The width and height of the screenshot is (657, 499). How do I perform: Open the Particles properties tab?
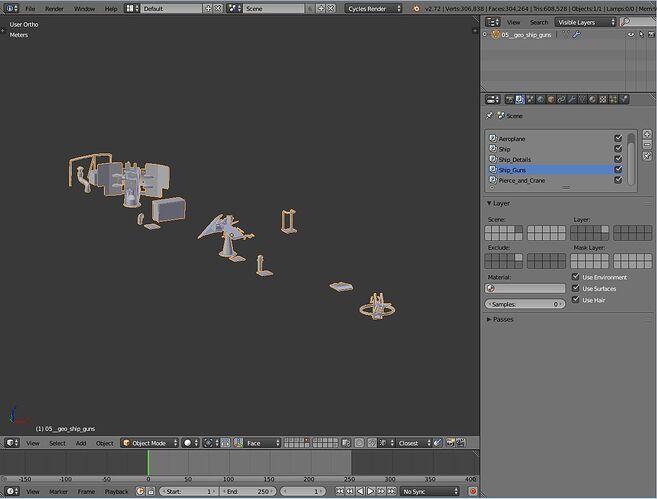pyautogui.click(x=613, y=99)
